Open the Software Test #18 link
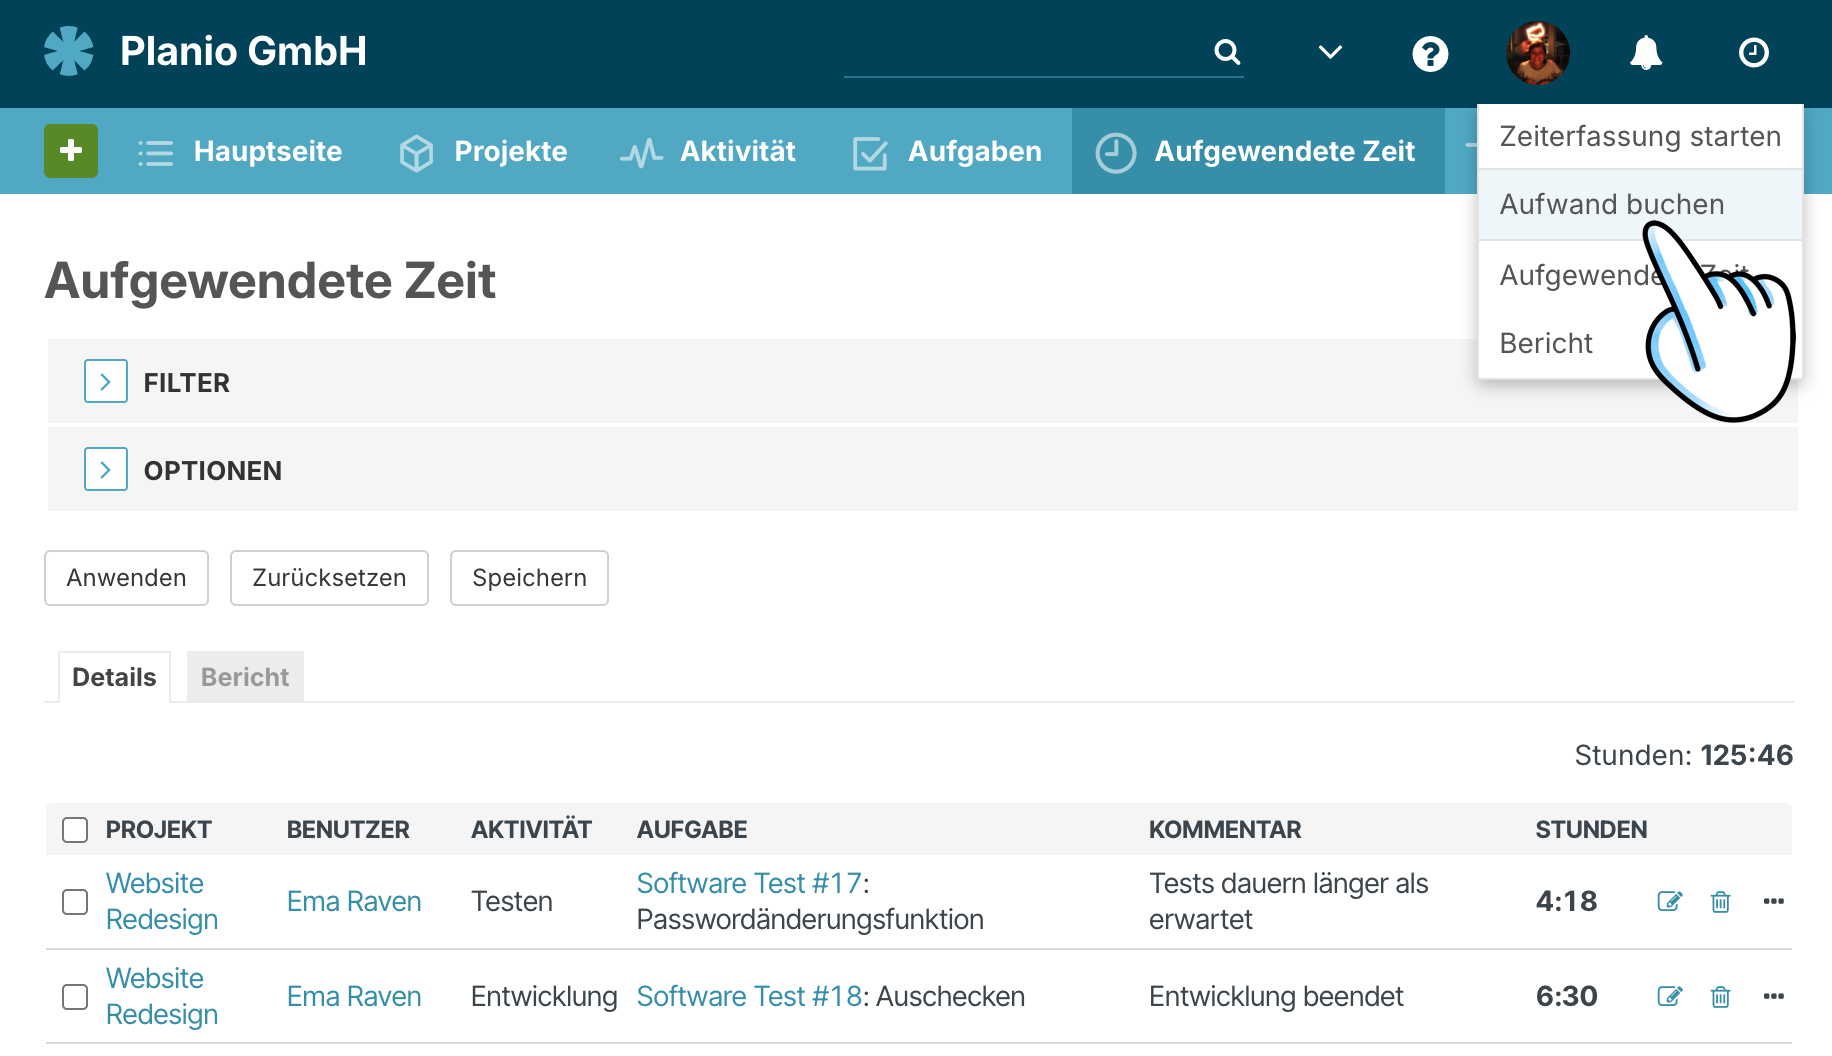 tap(749, 996)
